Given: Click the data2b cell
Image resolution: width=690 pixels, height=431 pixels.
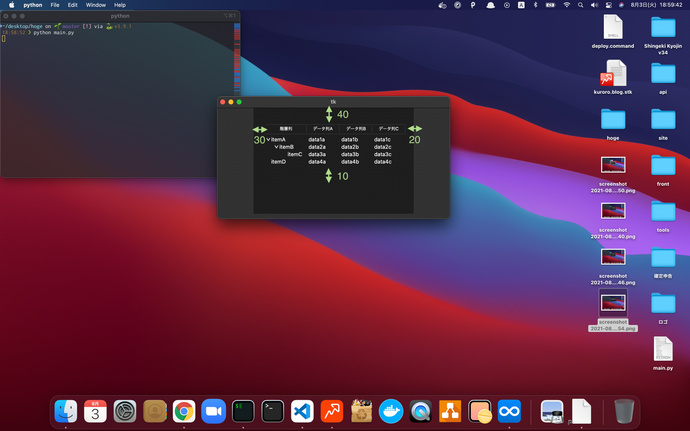Looking at the screenshot, I should click(350, 147).
